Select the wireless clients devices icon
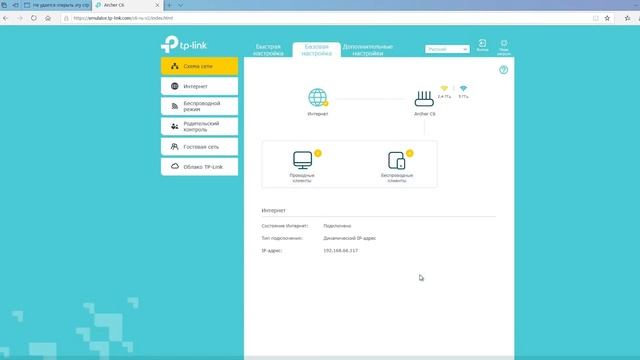The height and width of the screenshot is (360, 640). click(396, 160)
